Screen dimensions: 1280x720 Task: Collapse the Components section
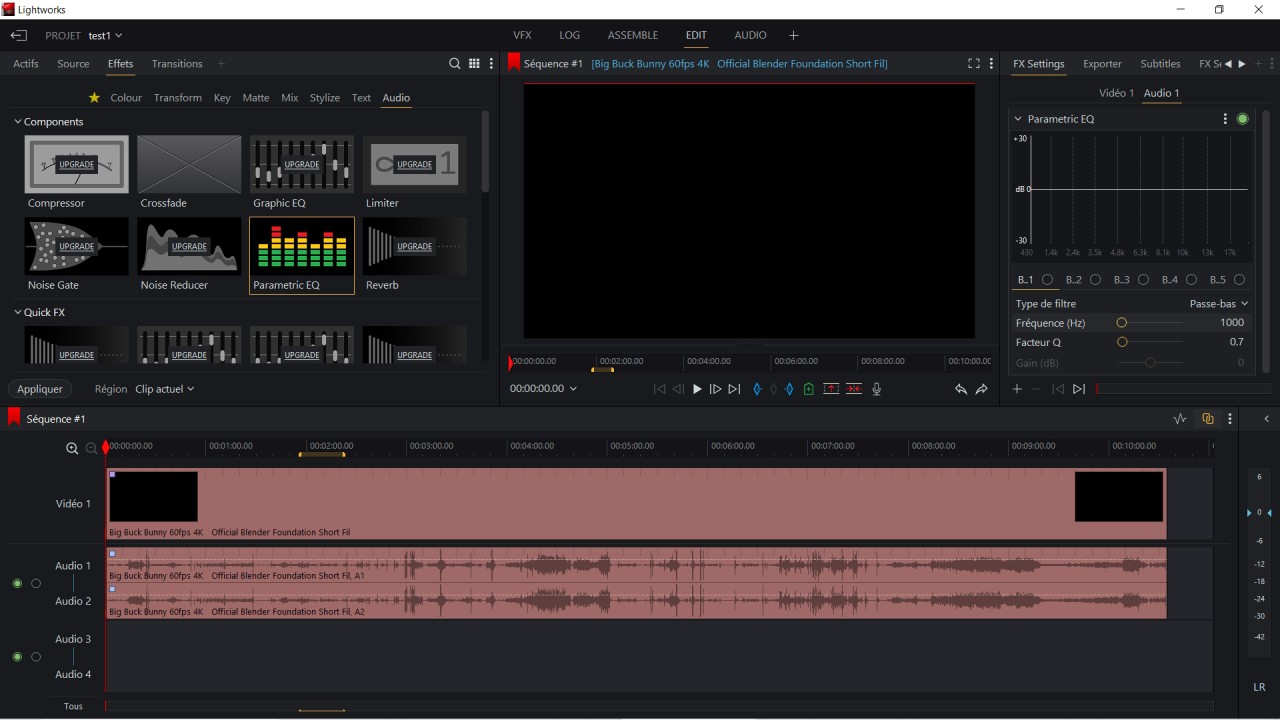coord(18,122)
